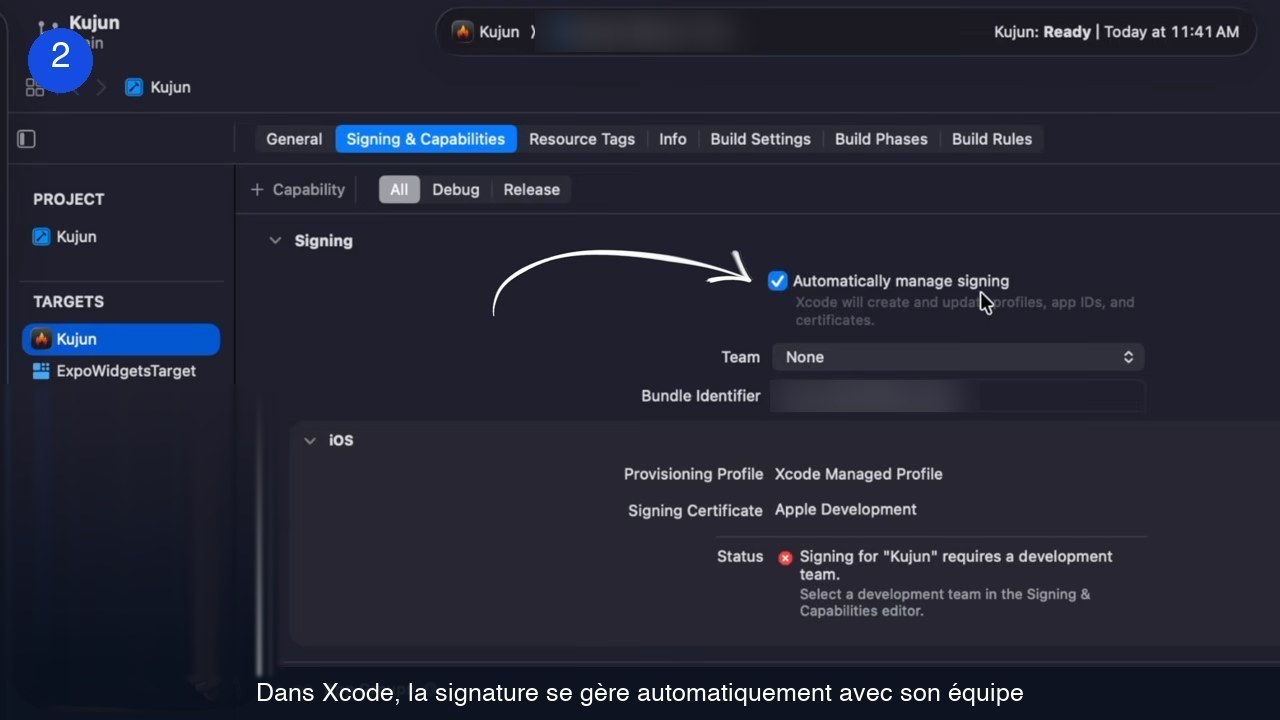Image resolution: width=1280 pixels, height=720 pixels.
Task: Click the 'Kujun: Ready' status text
Action: [x=1042, y=32]
